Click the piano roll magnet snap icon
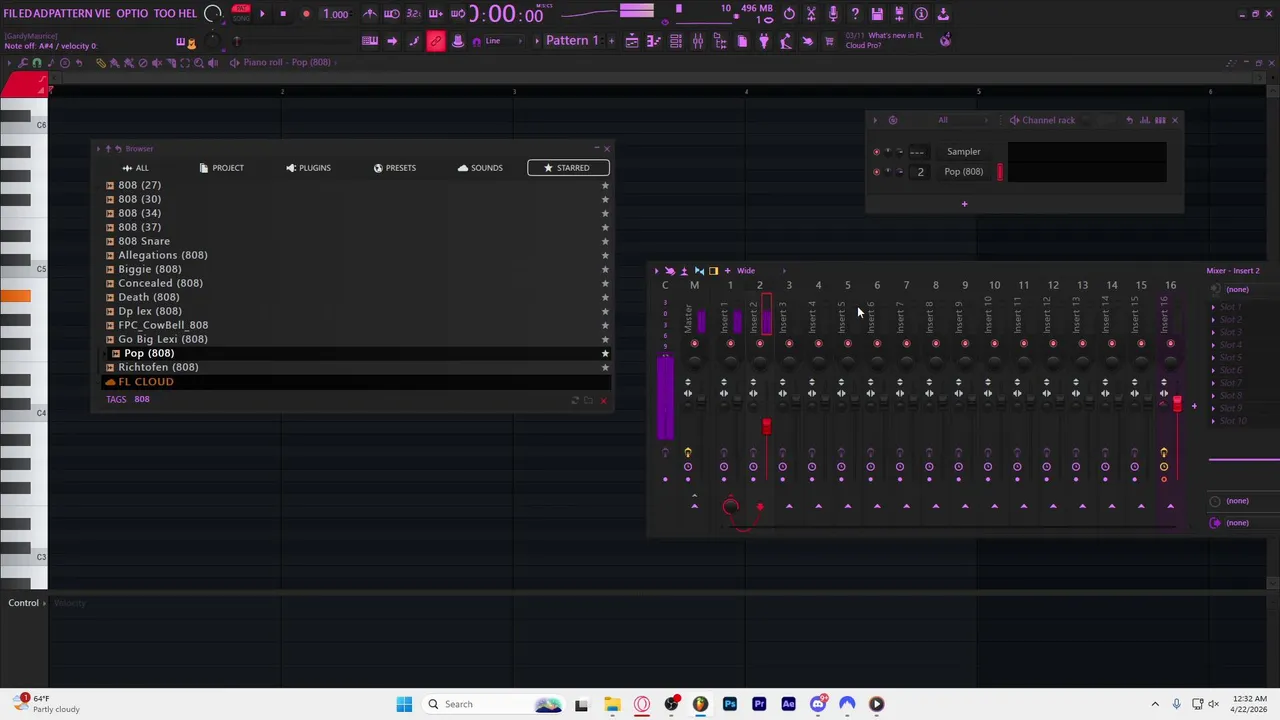 click(x=37, y=62)
